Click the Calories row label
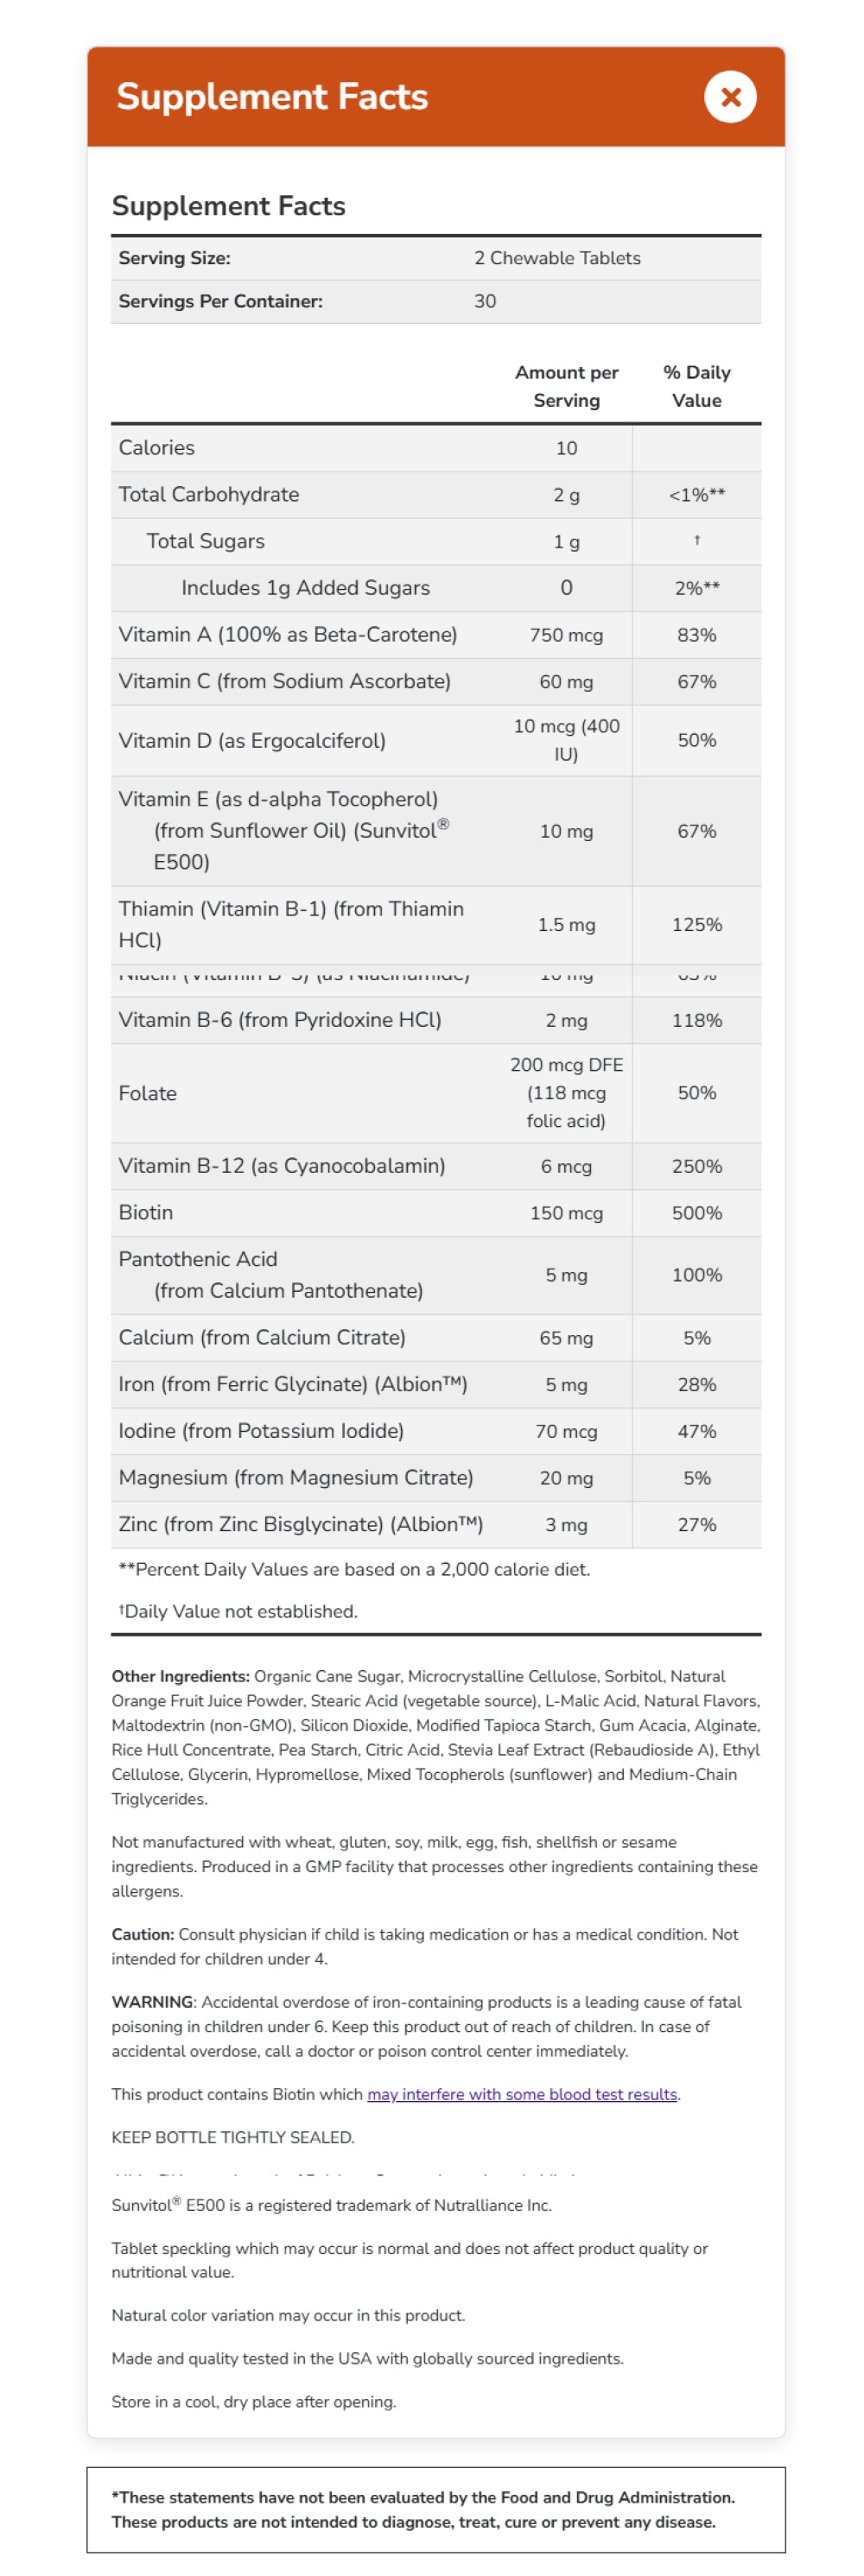 tap(157, 448)
